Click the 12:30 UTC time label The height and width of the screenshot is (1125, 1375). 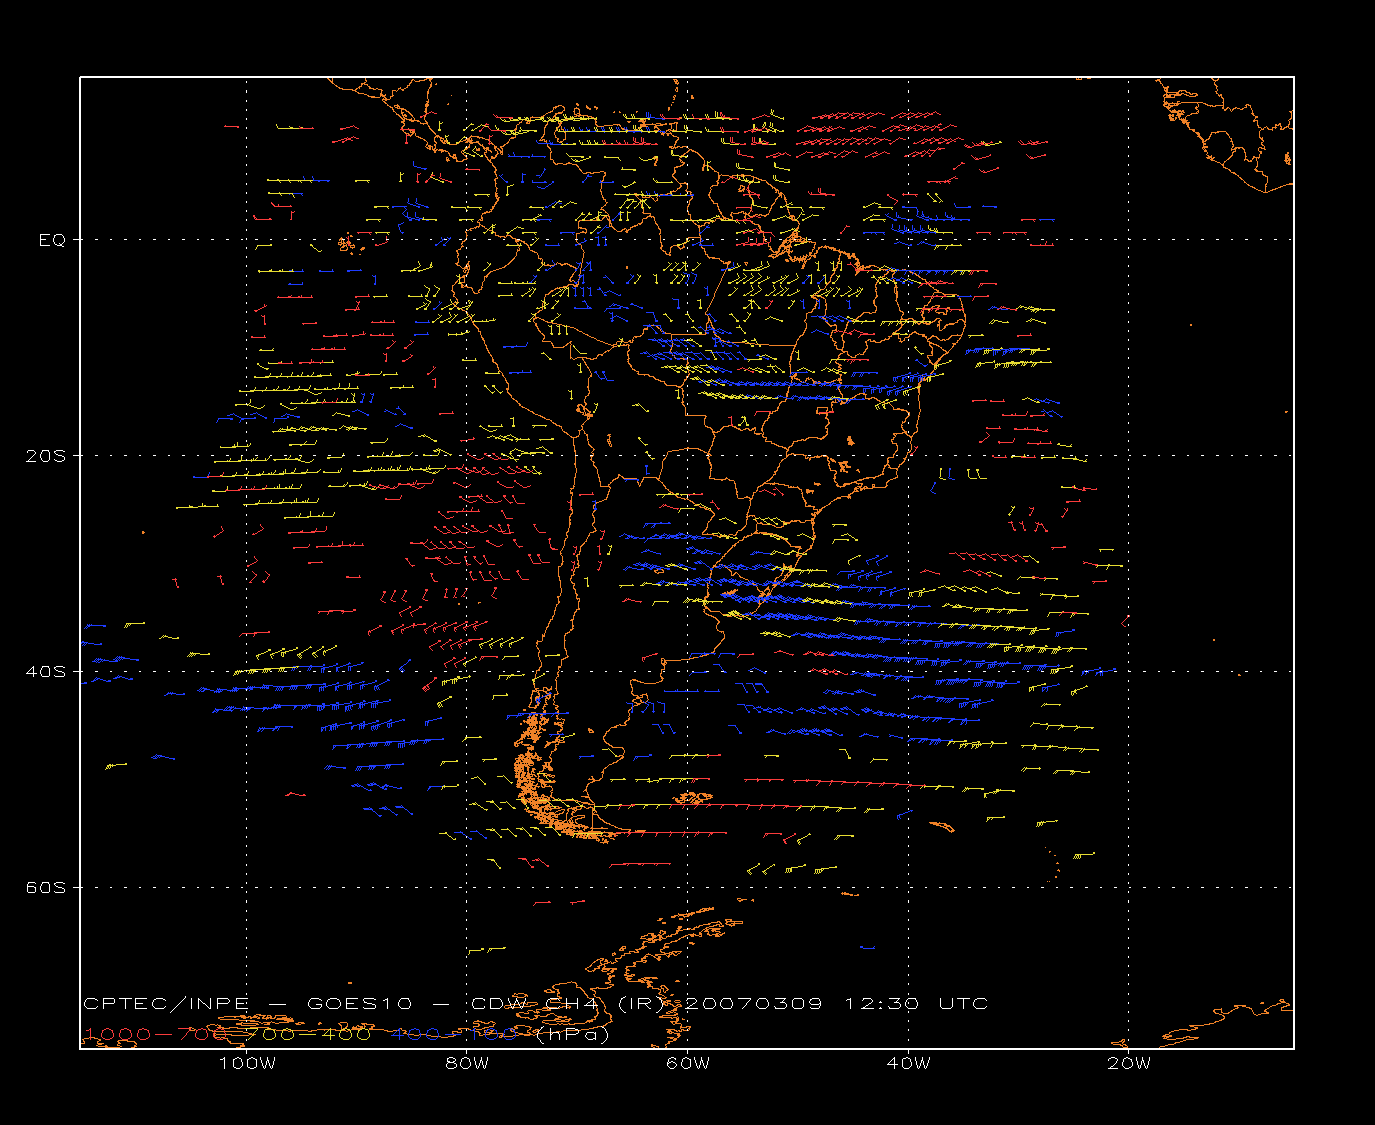click(x=917, y=1003)
